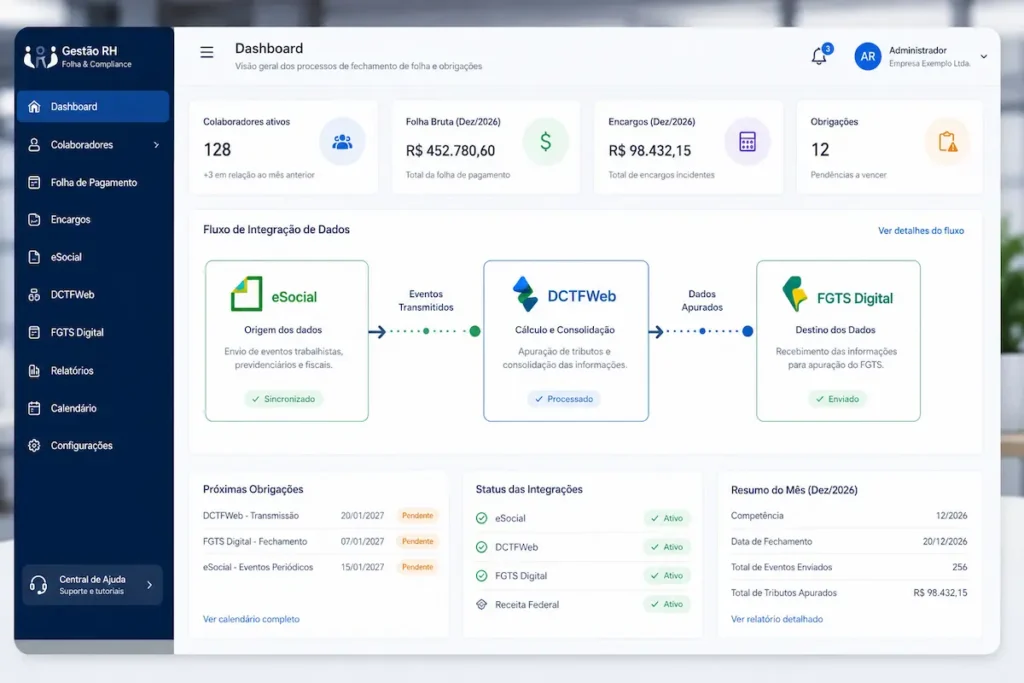
Task: Click the Processado status badge
Action: pos(564,399)
